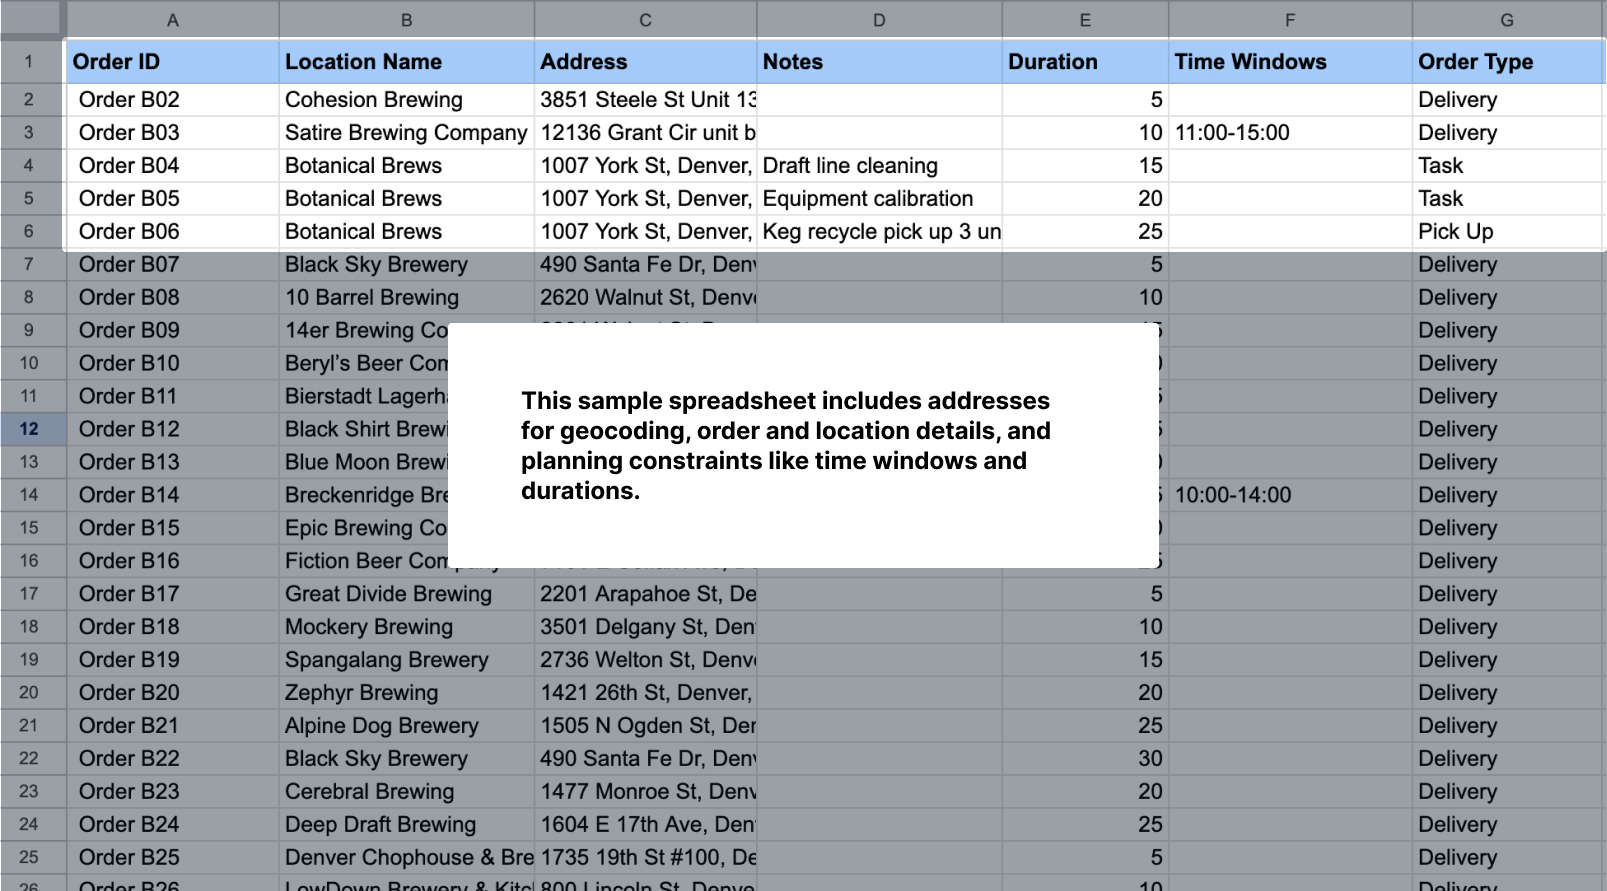Click the Satire Brewing Company cell

click(x=406, y=132)
